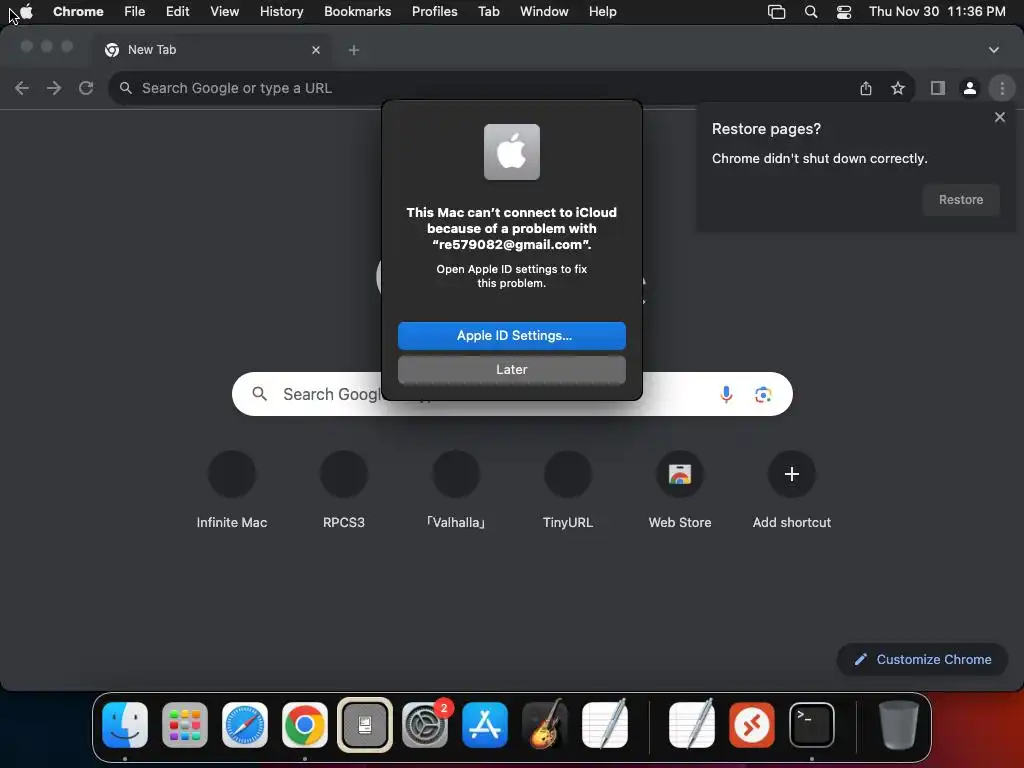Open the TinyURL shortcut
Screen dimensions: 1024x768
pos(568,490)
